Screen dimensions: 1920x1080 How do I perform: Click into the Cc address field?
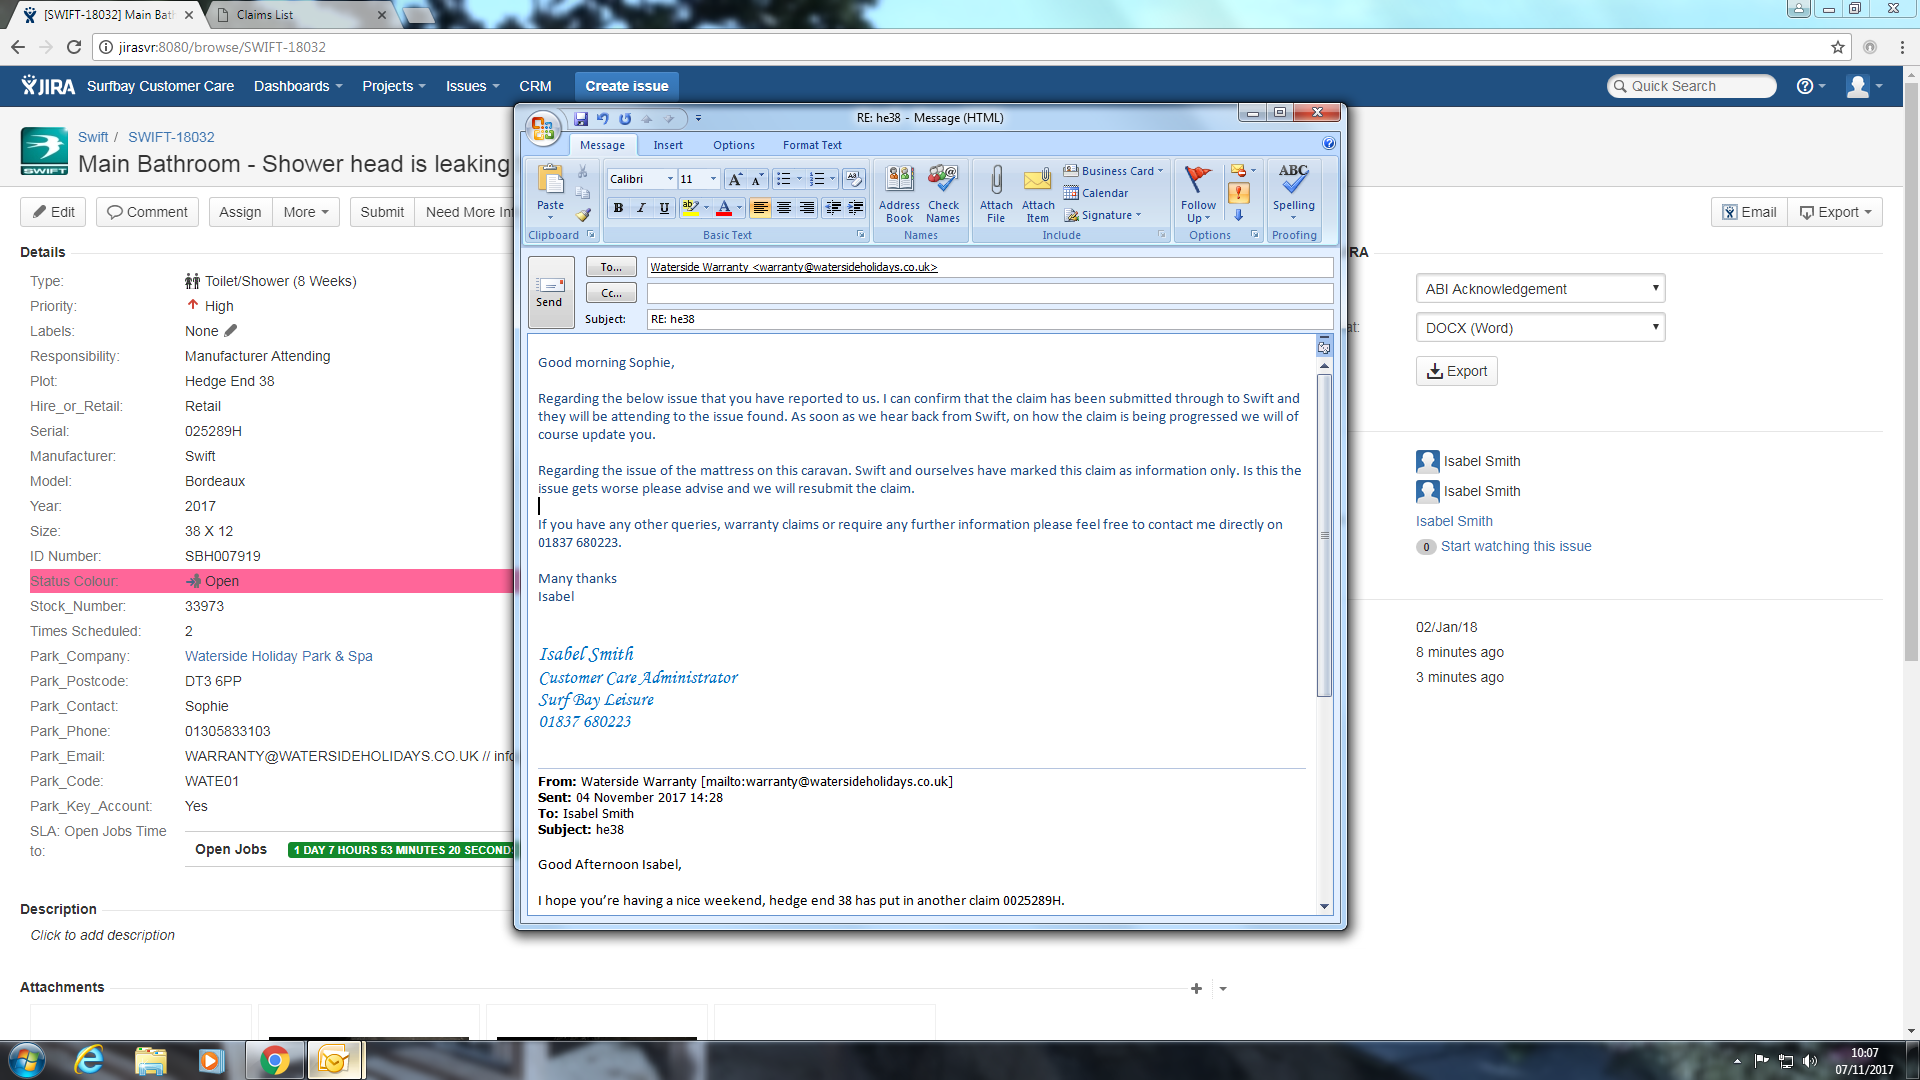coord(988,293)
